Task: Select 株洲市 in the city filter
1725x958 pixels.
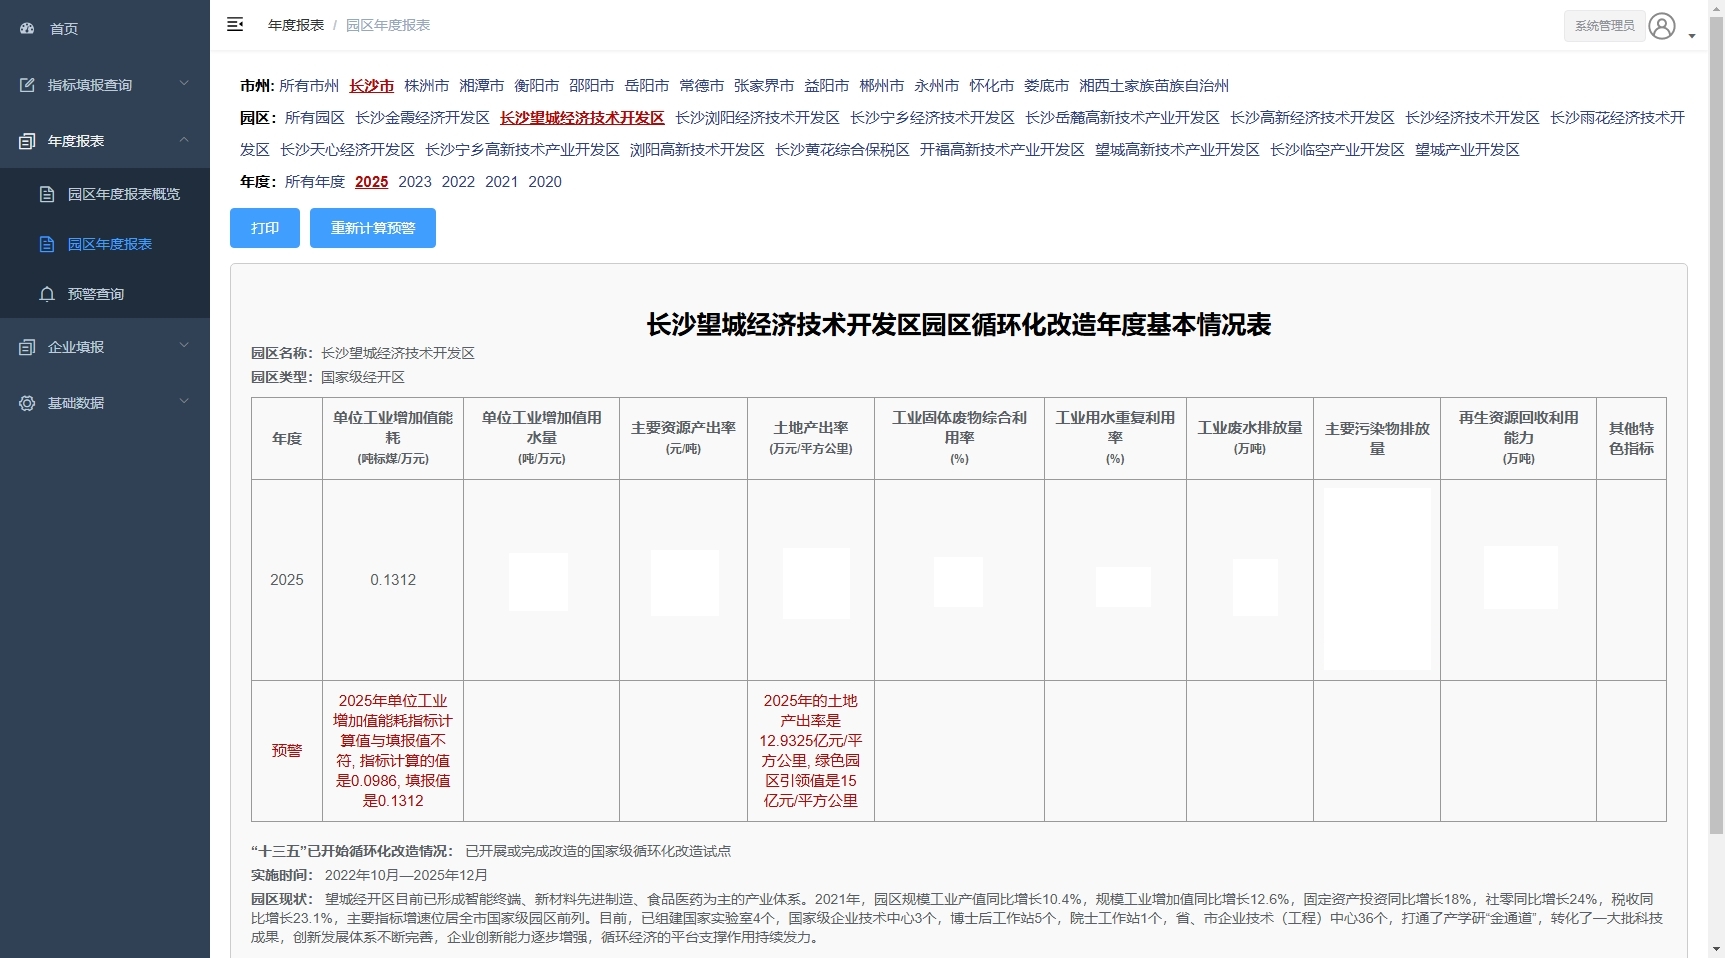Action: (427, 86)
